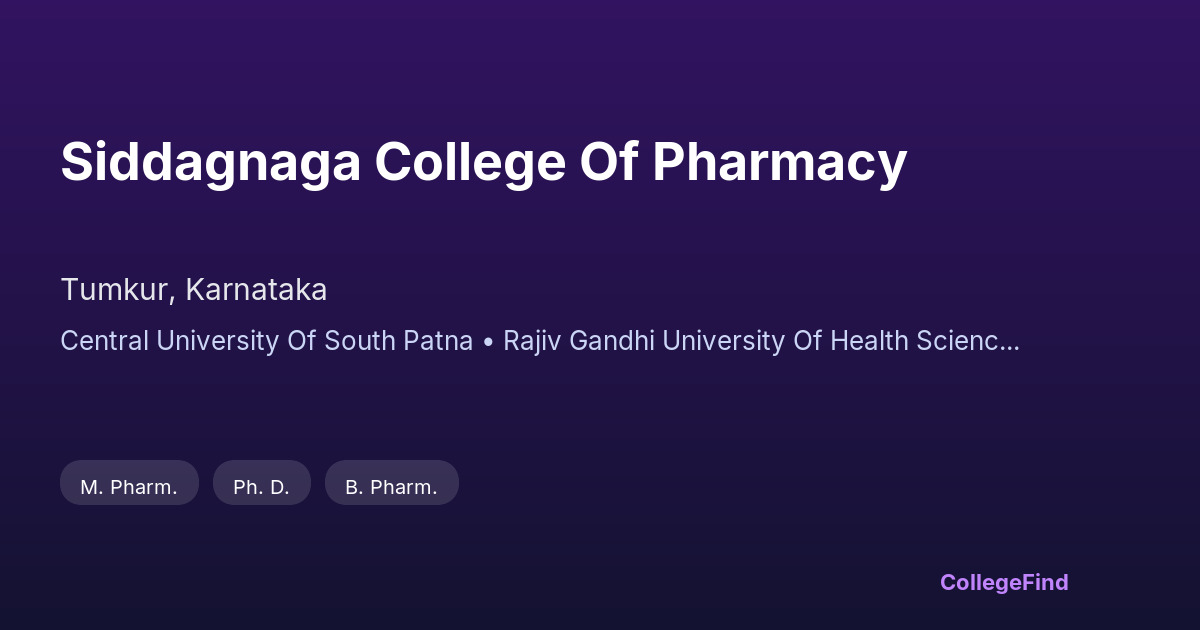Click the word Tumkur in the location
The image size is (1200, 630).
point(116,290)
